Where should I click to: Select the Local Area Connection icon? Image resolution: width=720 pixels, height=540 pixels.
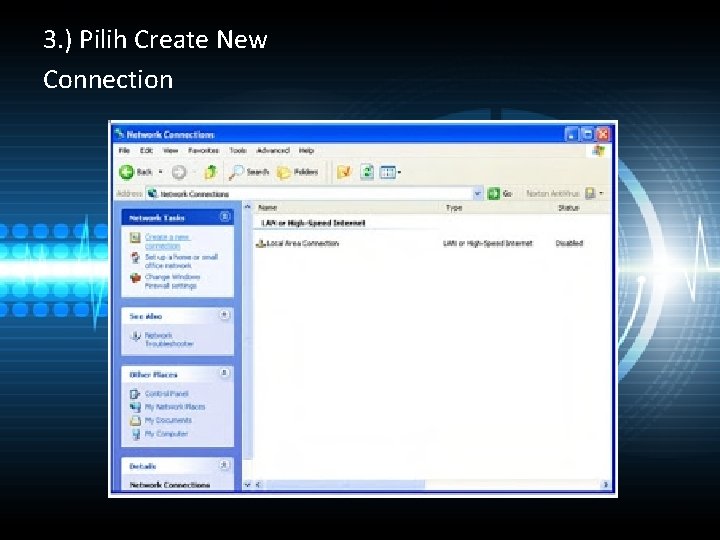[261, 243]
